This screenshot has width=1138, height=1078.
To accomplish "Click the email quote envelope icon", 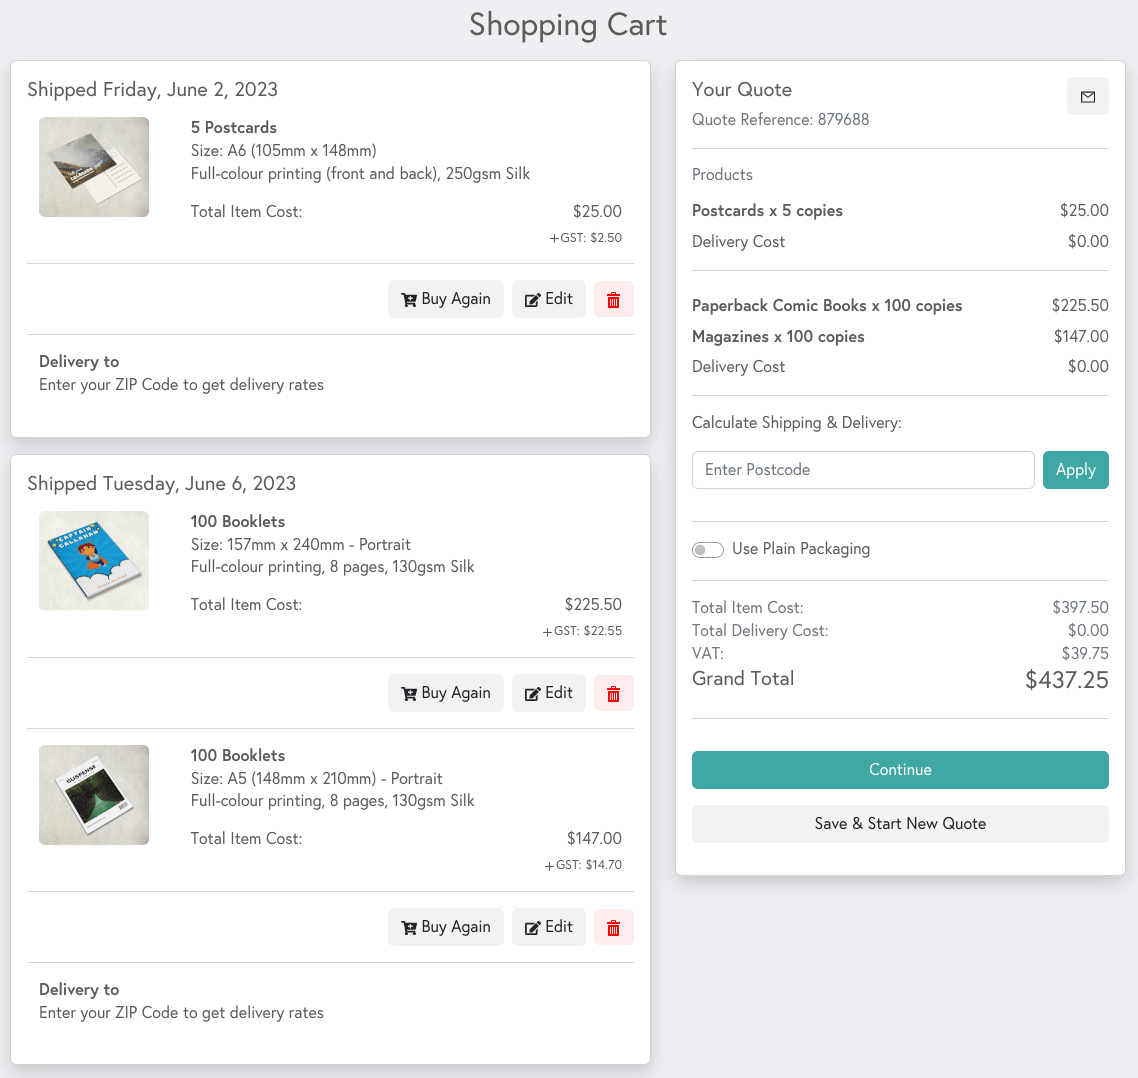I will (1088, 97).
